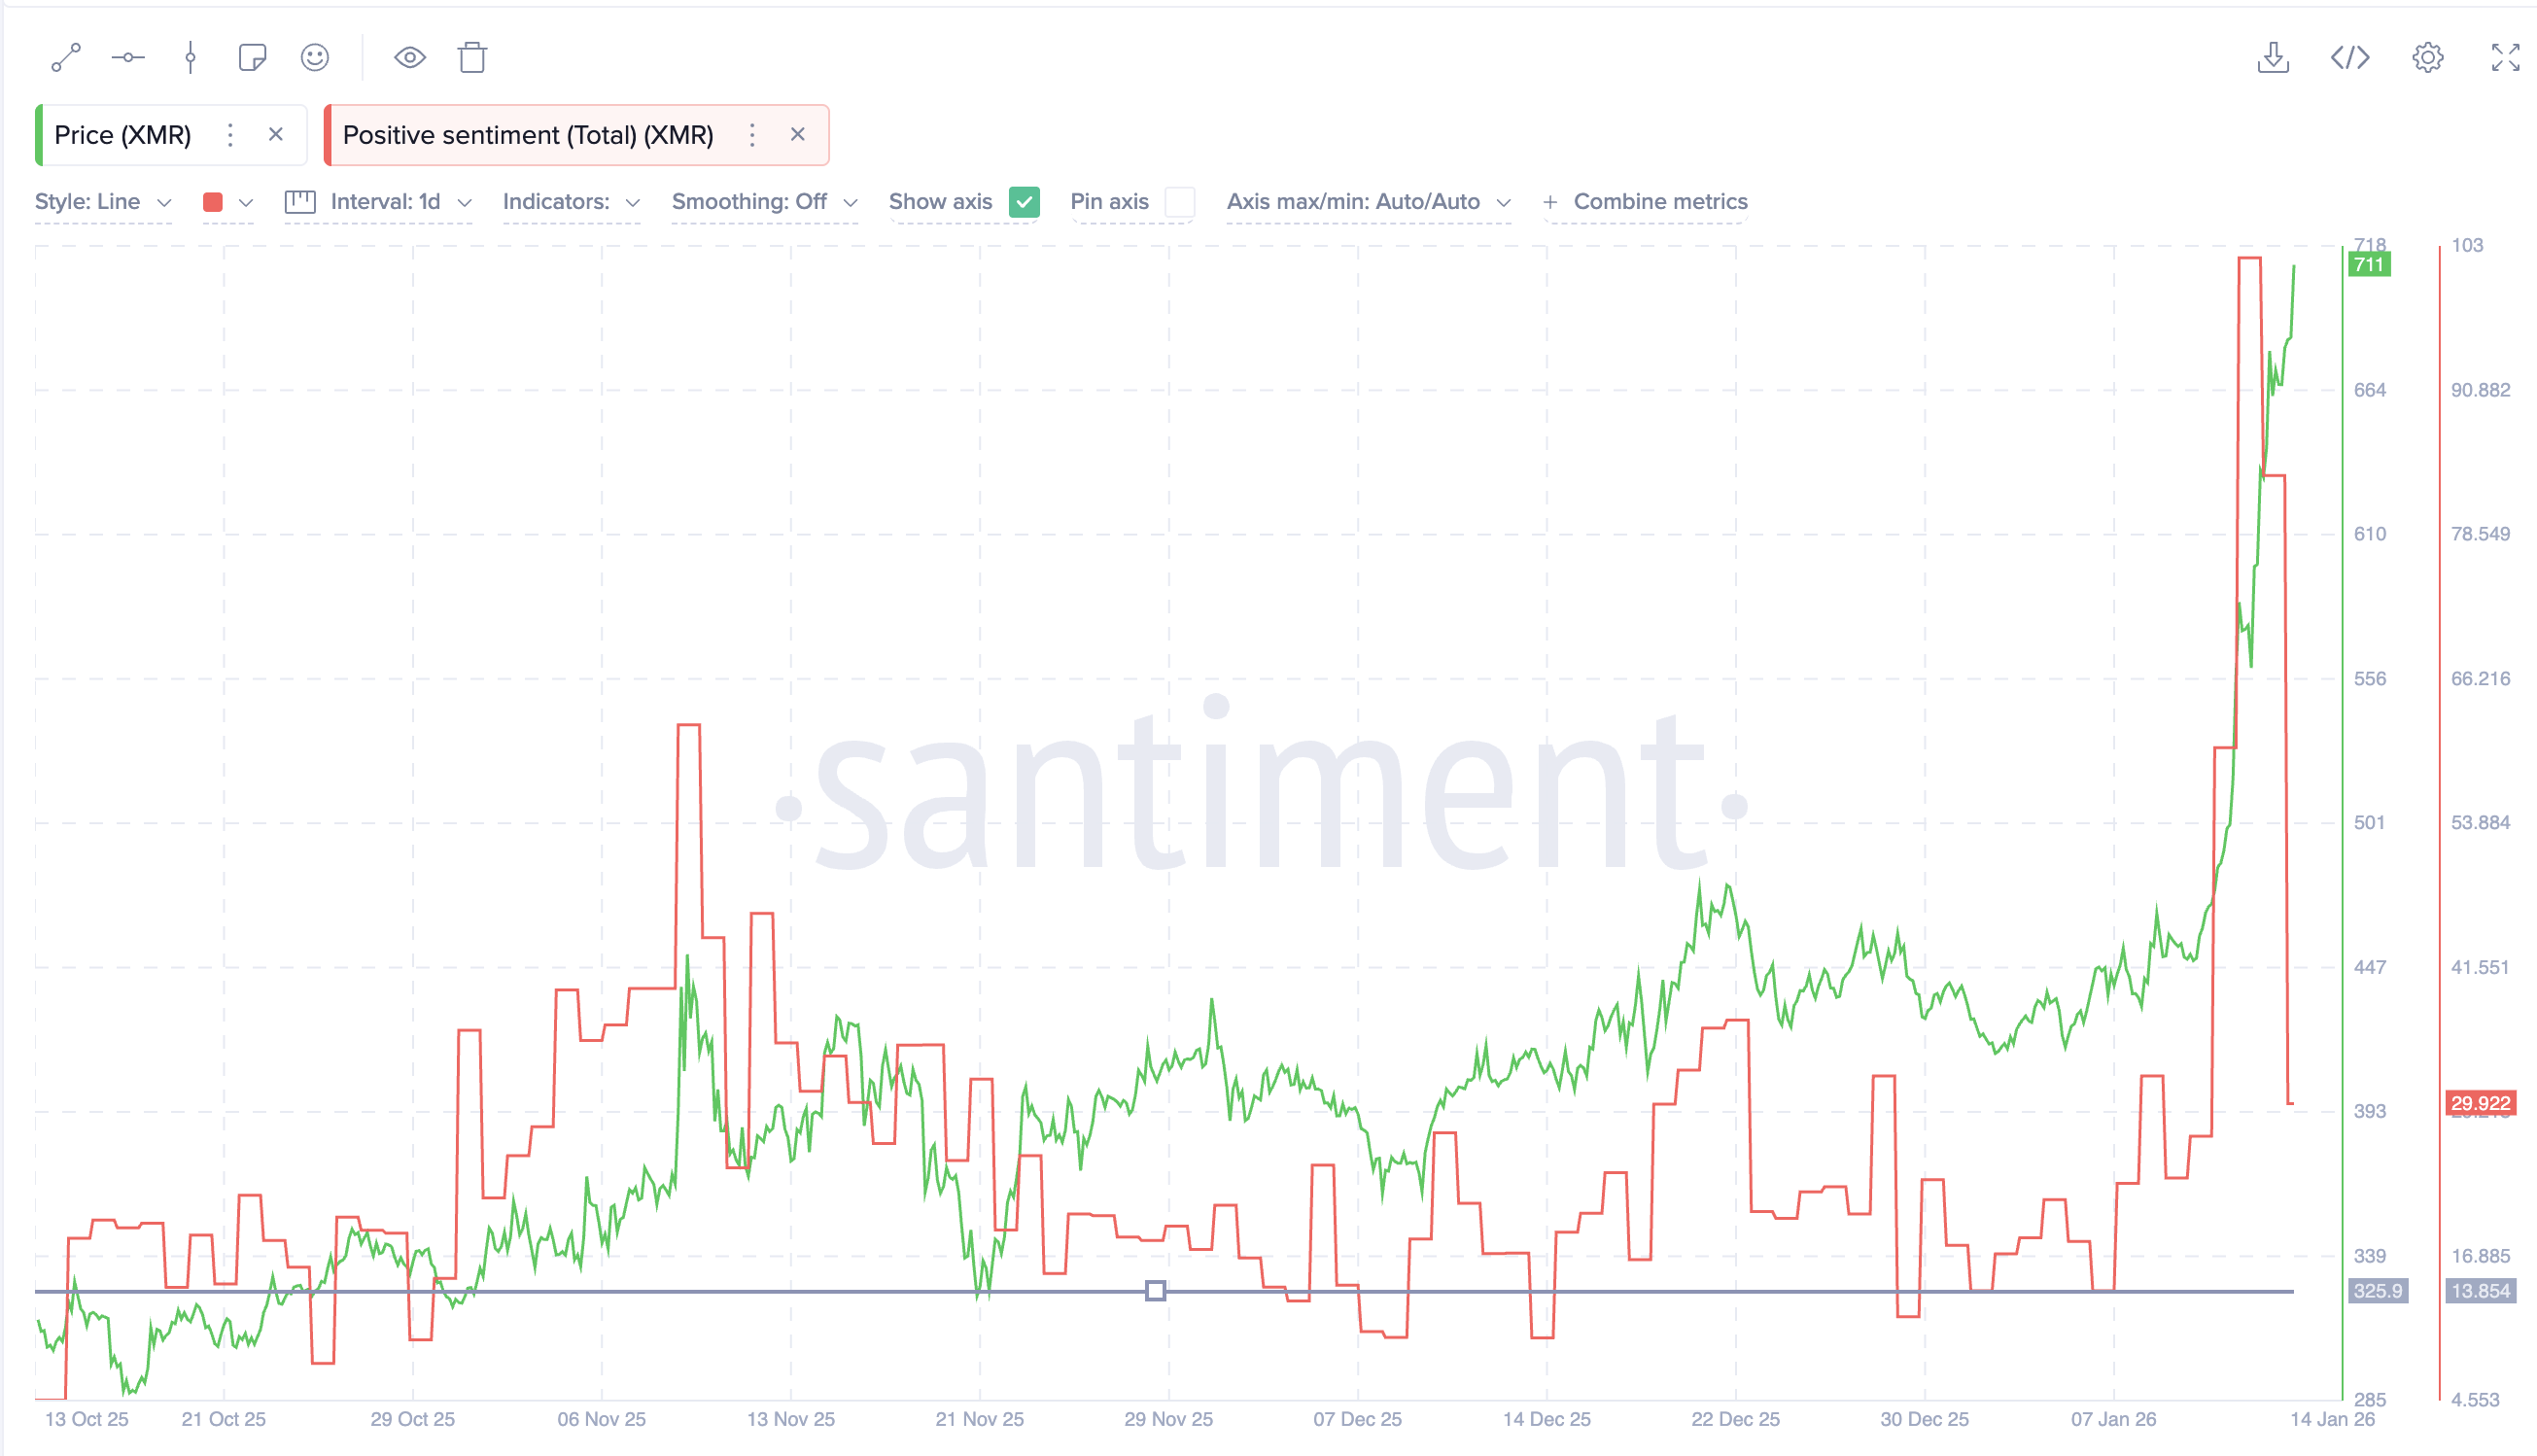Uncheck the Show axis checkbox
2537x1456 pixels.
(x=1023, y=202)
